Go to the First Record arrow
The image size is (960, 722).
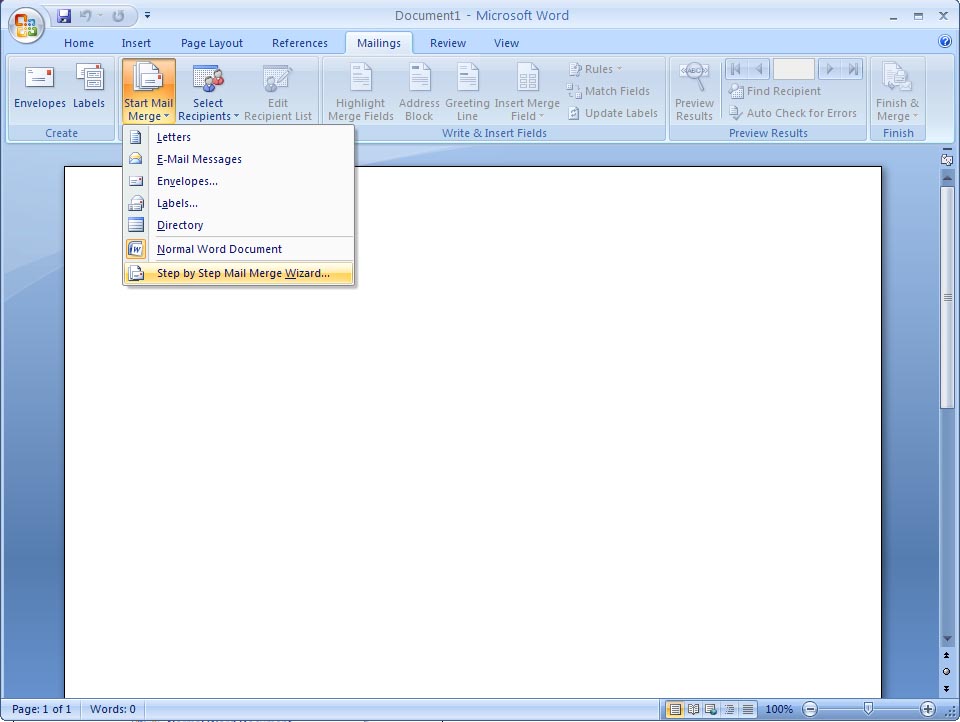point(736,69)
